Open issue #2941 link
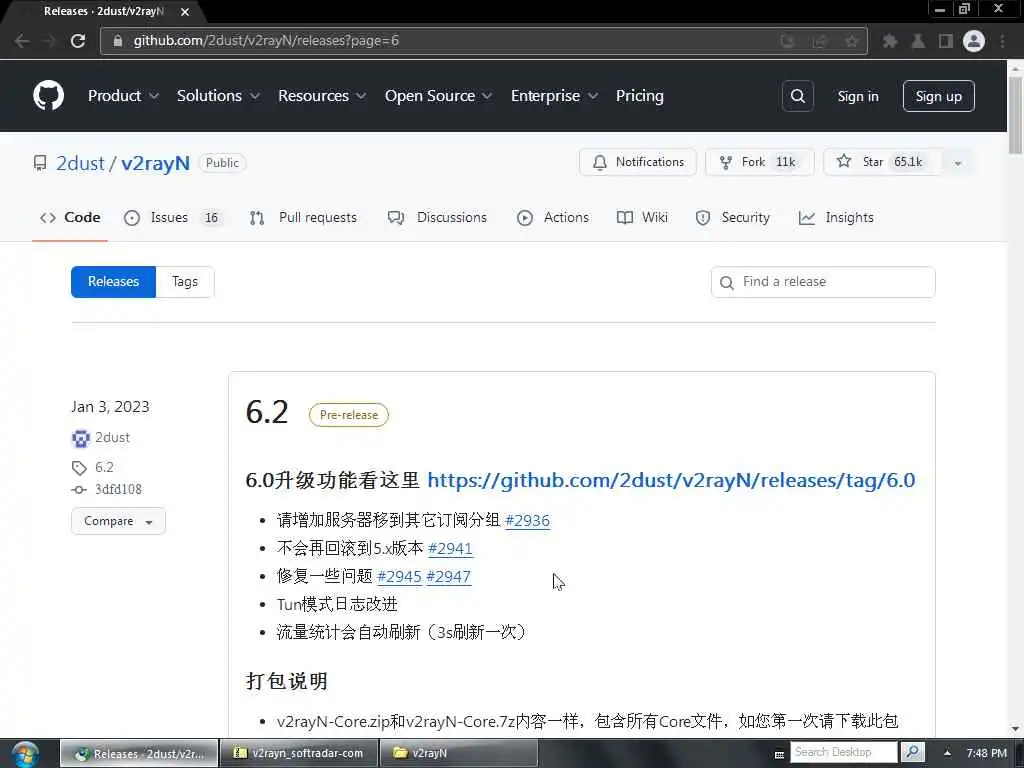Image resolution: width=1024 pixels, height=768 pixels. coord(450,549)
